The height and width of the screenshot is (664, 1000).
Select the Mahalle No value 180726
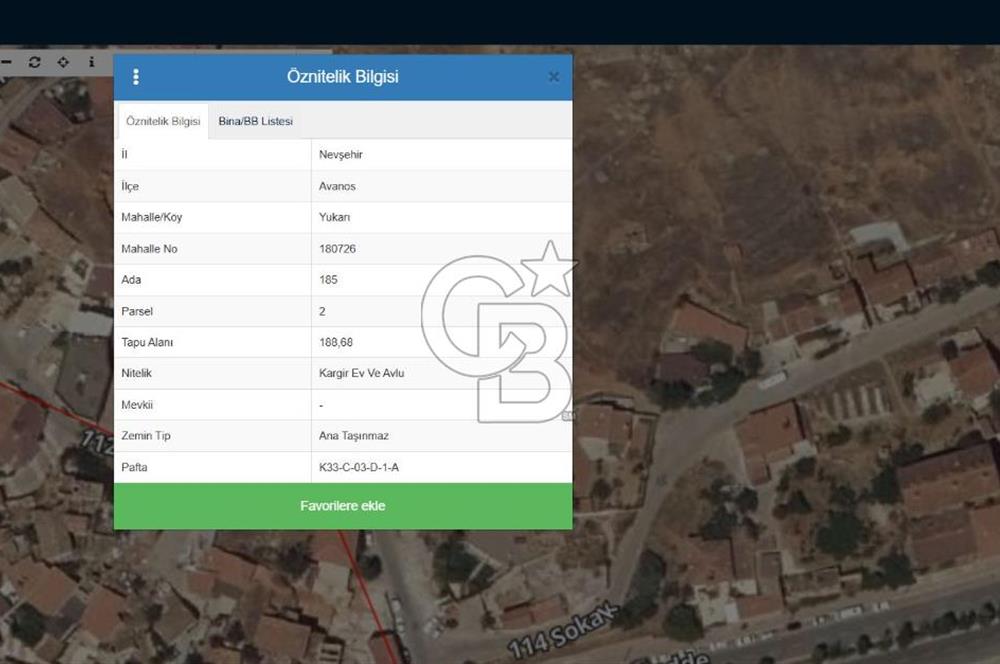[x=338, y=248]
